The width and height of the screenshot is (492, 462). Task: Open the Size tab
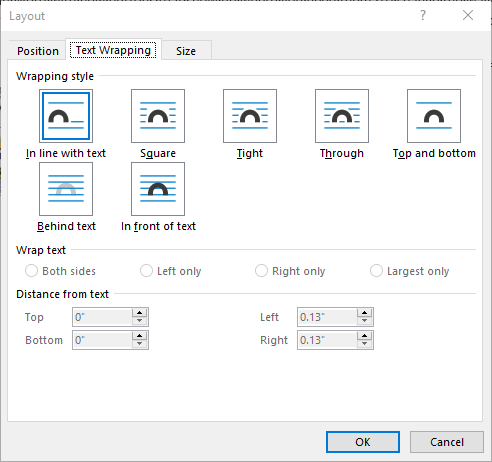(186, 51)
